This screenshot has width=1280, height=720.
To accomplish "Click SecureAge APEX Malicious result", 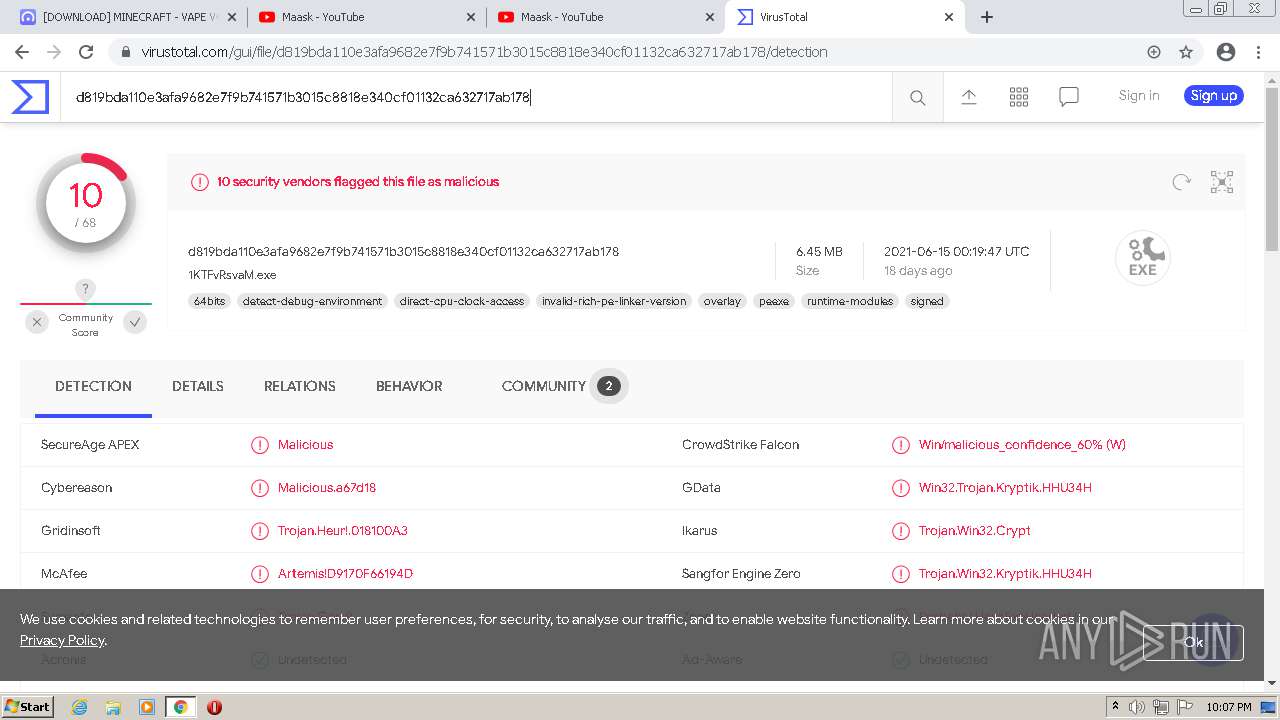I will click(x=305, y=445).
